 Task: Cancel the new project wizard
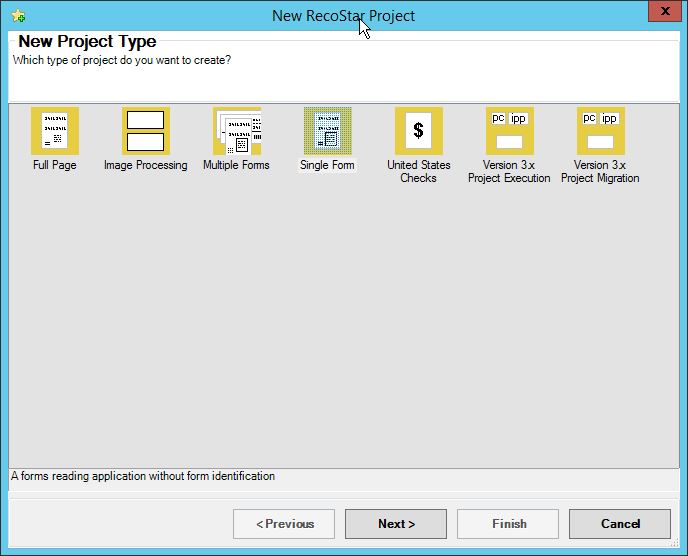point(620,524)
